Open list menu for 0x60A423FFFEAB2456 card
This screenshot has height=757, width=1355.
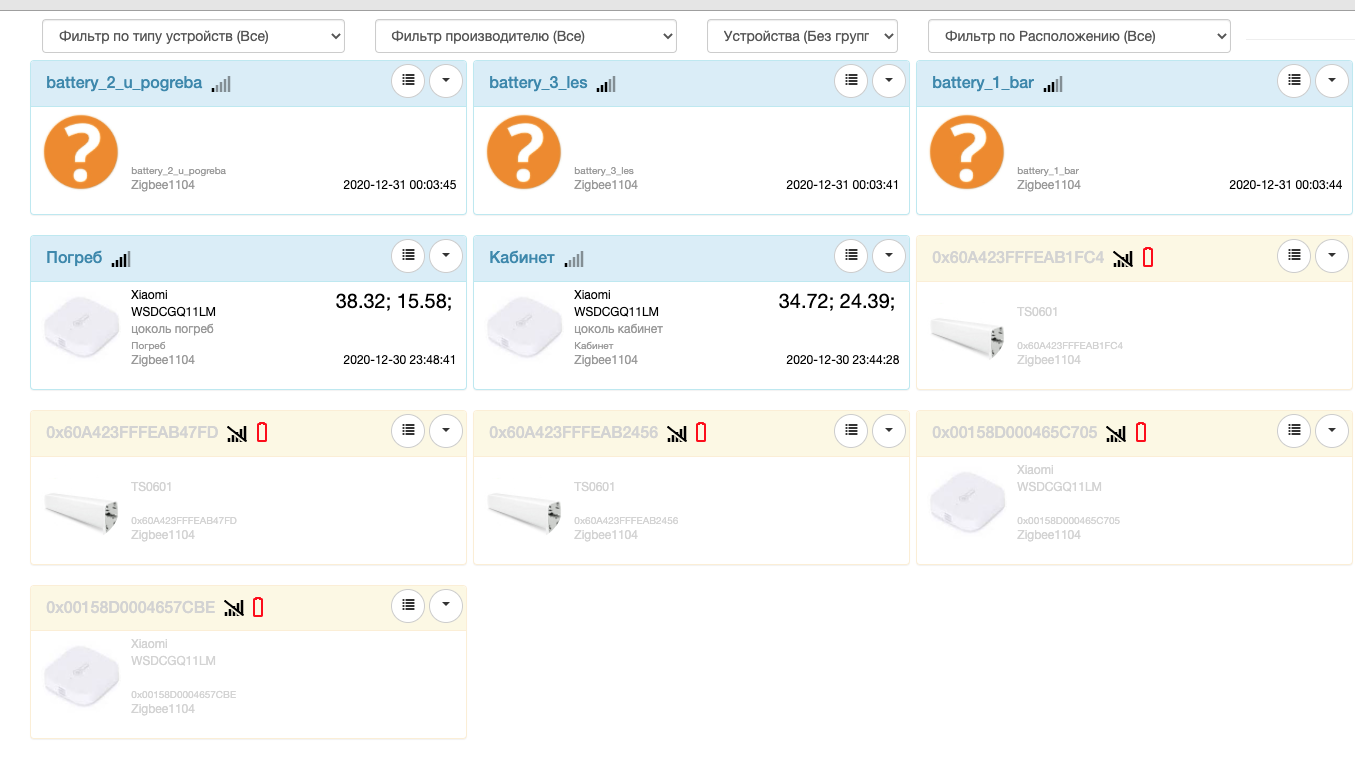click(851, 430)
